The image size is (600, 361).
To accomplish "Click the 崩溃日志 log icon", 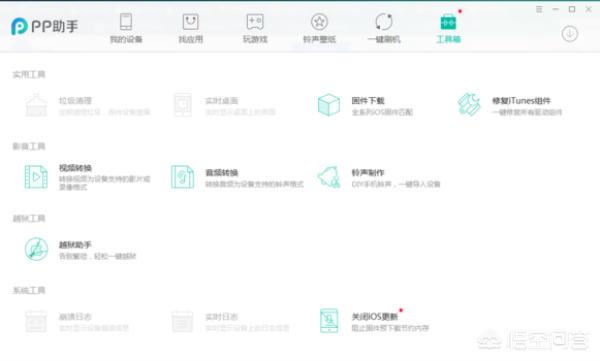I will 36,321.
